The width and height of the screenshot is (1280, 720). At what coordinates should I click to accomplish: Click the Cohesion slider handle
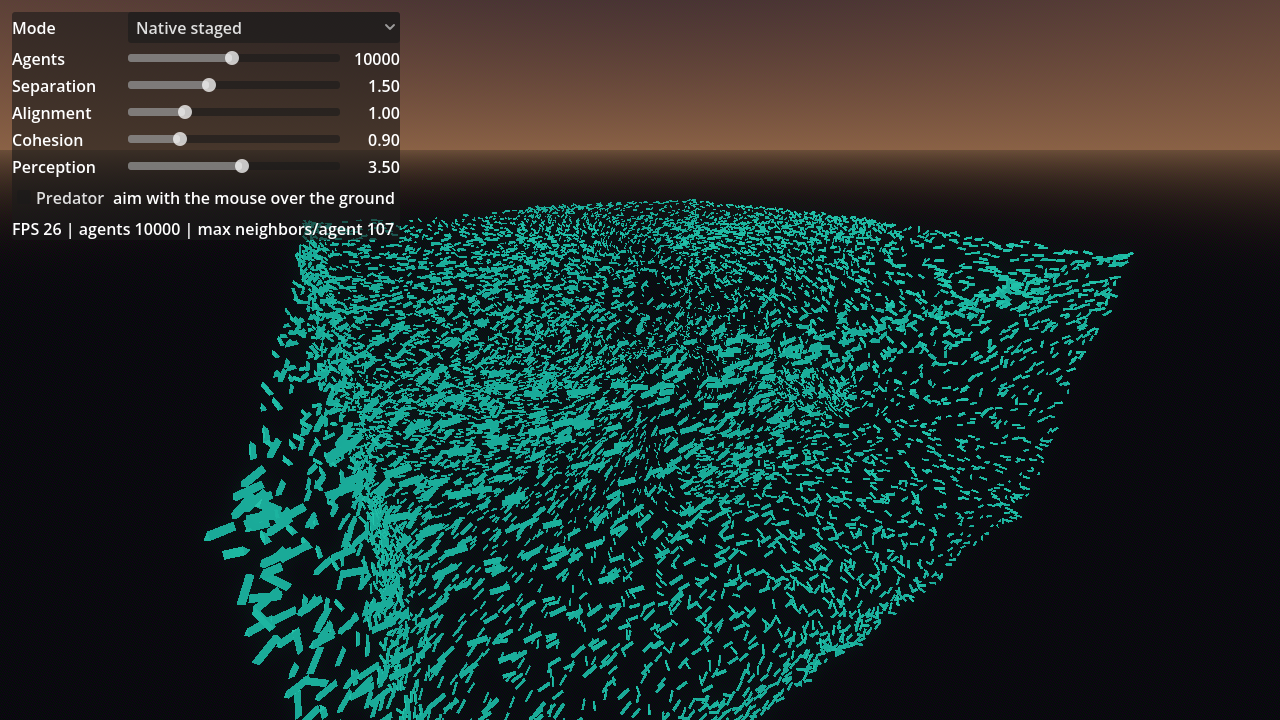pos(180,139)
